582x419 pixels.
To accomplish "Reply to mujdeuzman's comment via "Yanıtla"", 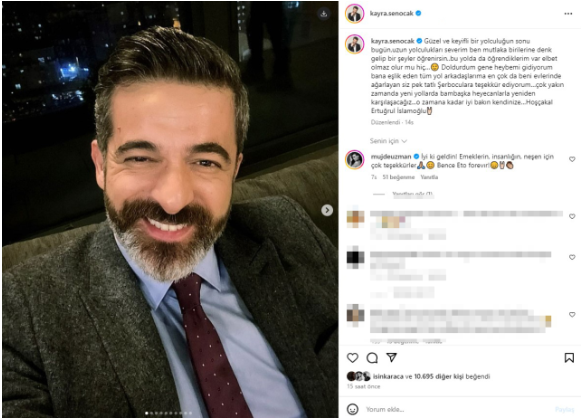I will (429, 177).
